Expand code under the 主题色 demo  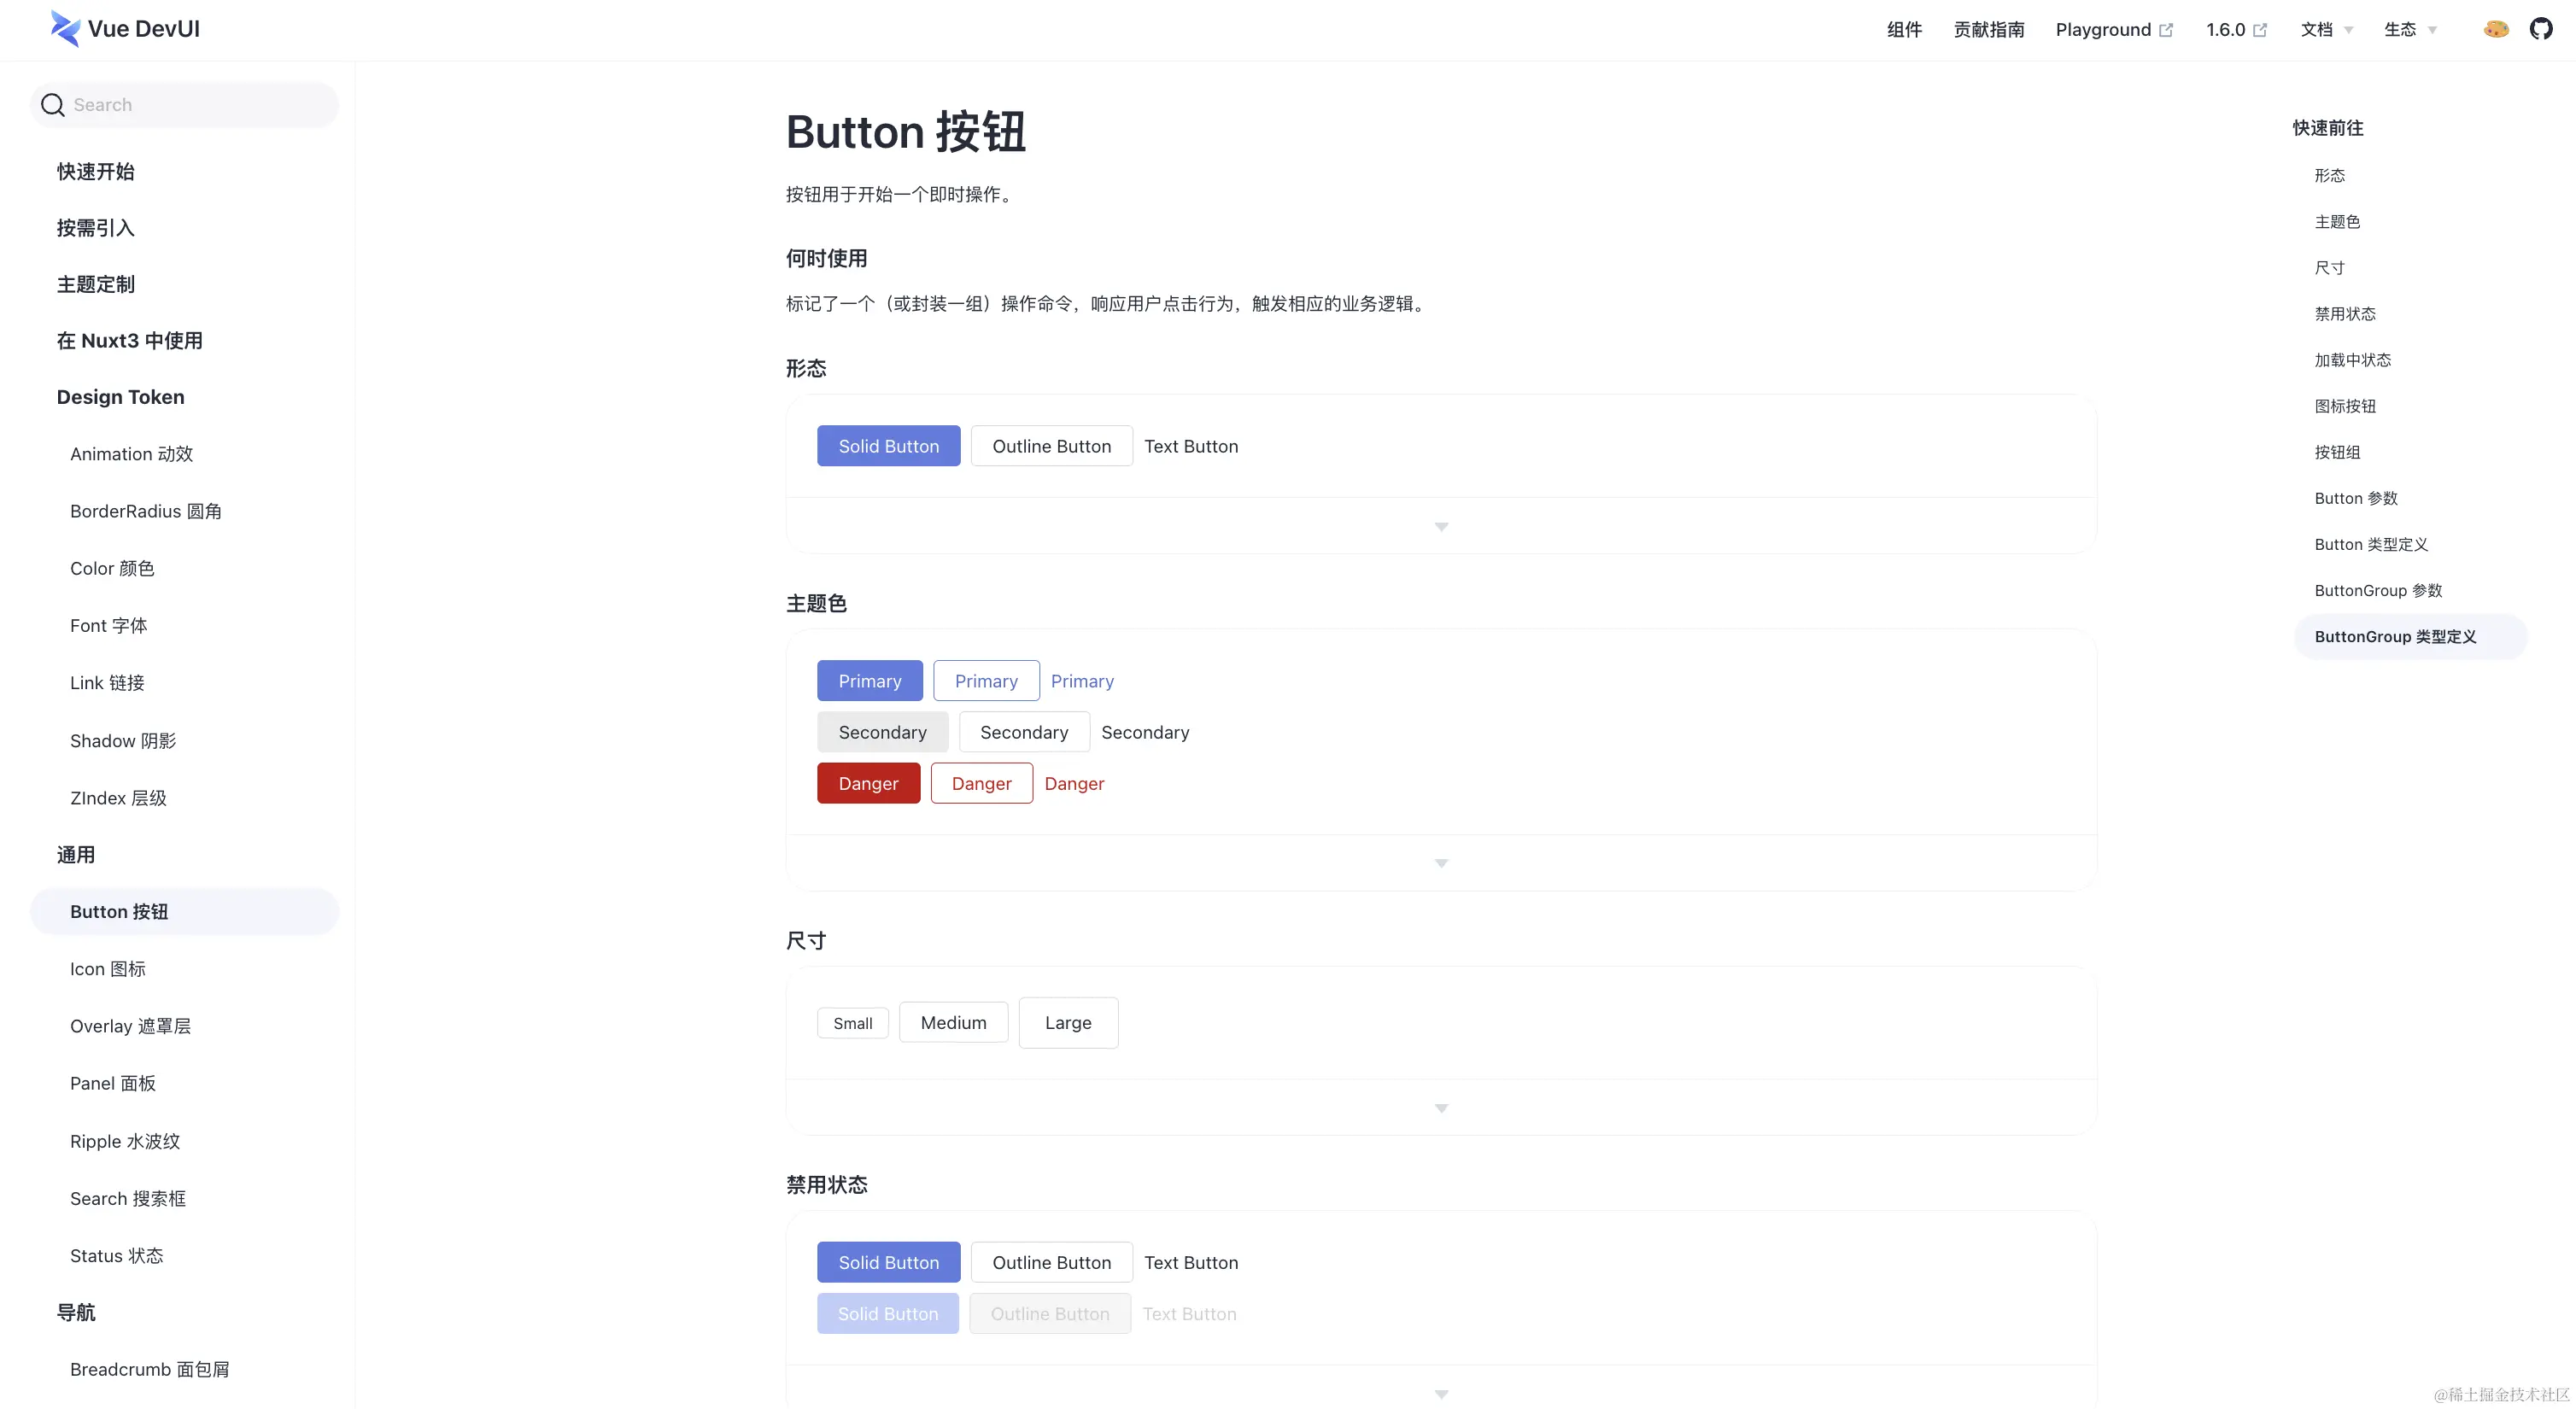click(x=1441, y=863)
